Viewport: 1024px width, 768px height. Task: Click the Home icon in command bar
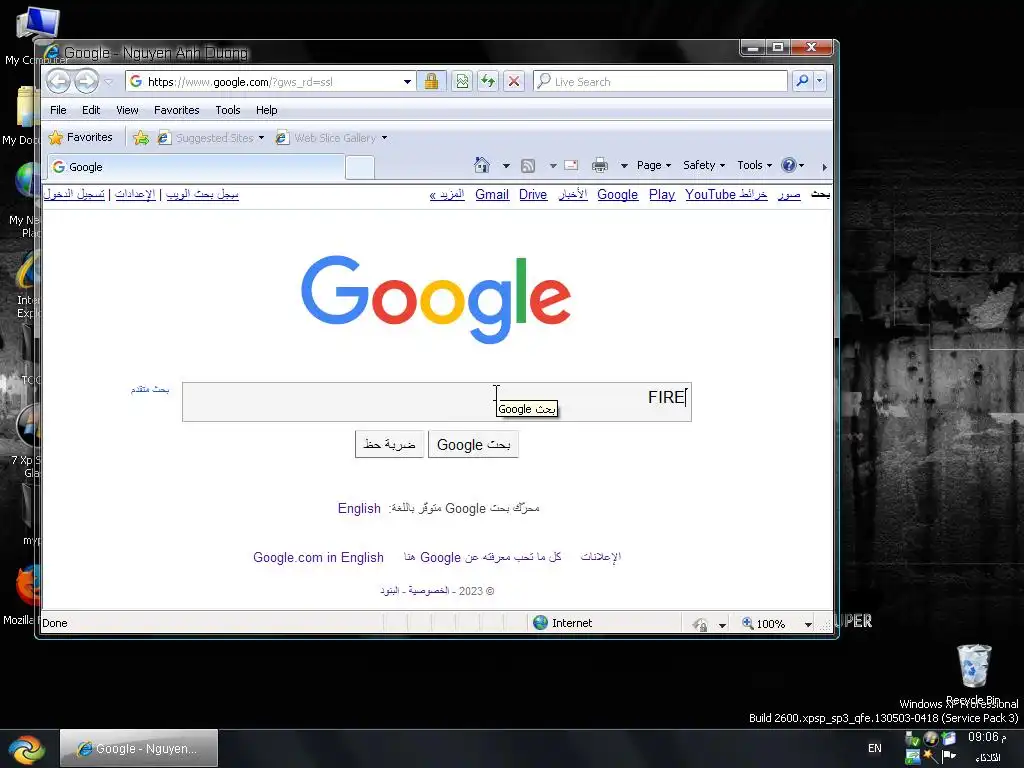pos(482,165)
